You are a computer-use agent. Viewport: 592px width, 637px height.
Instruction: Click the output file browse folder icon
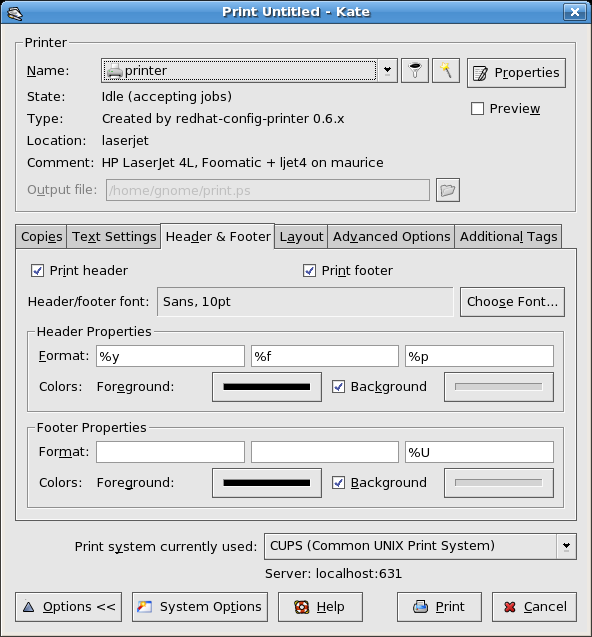[x=448, y=190]
